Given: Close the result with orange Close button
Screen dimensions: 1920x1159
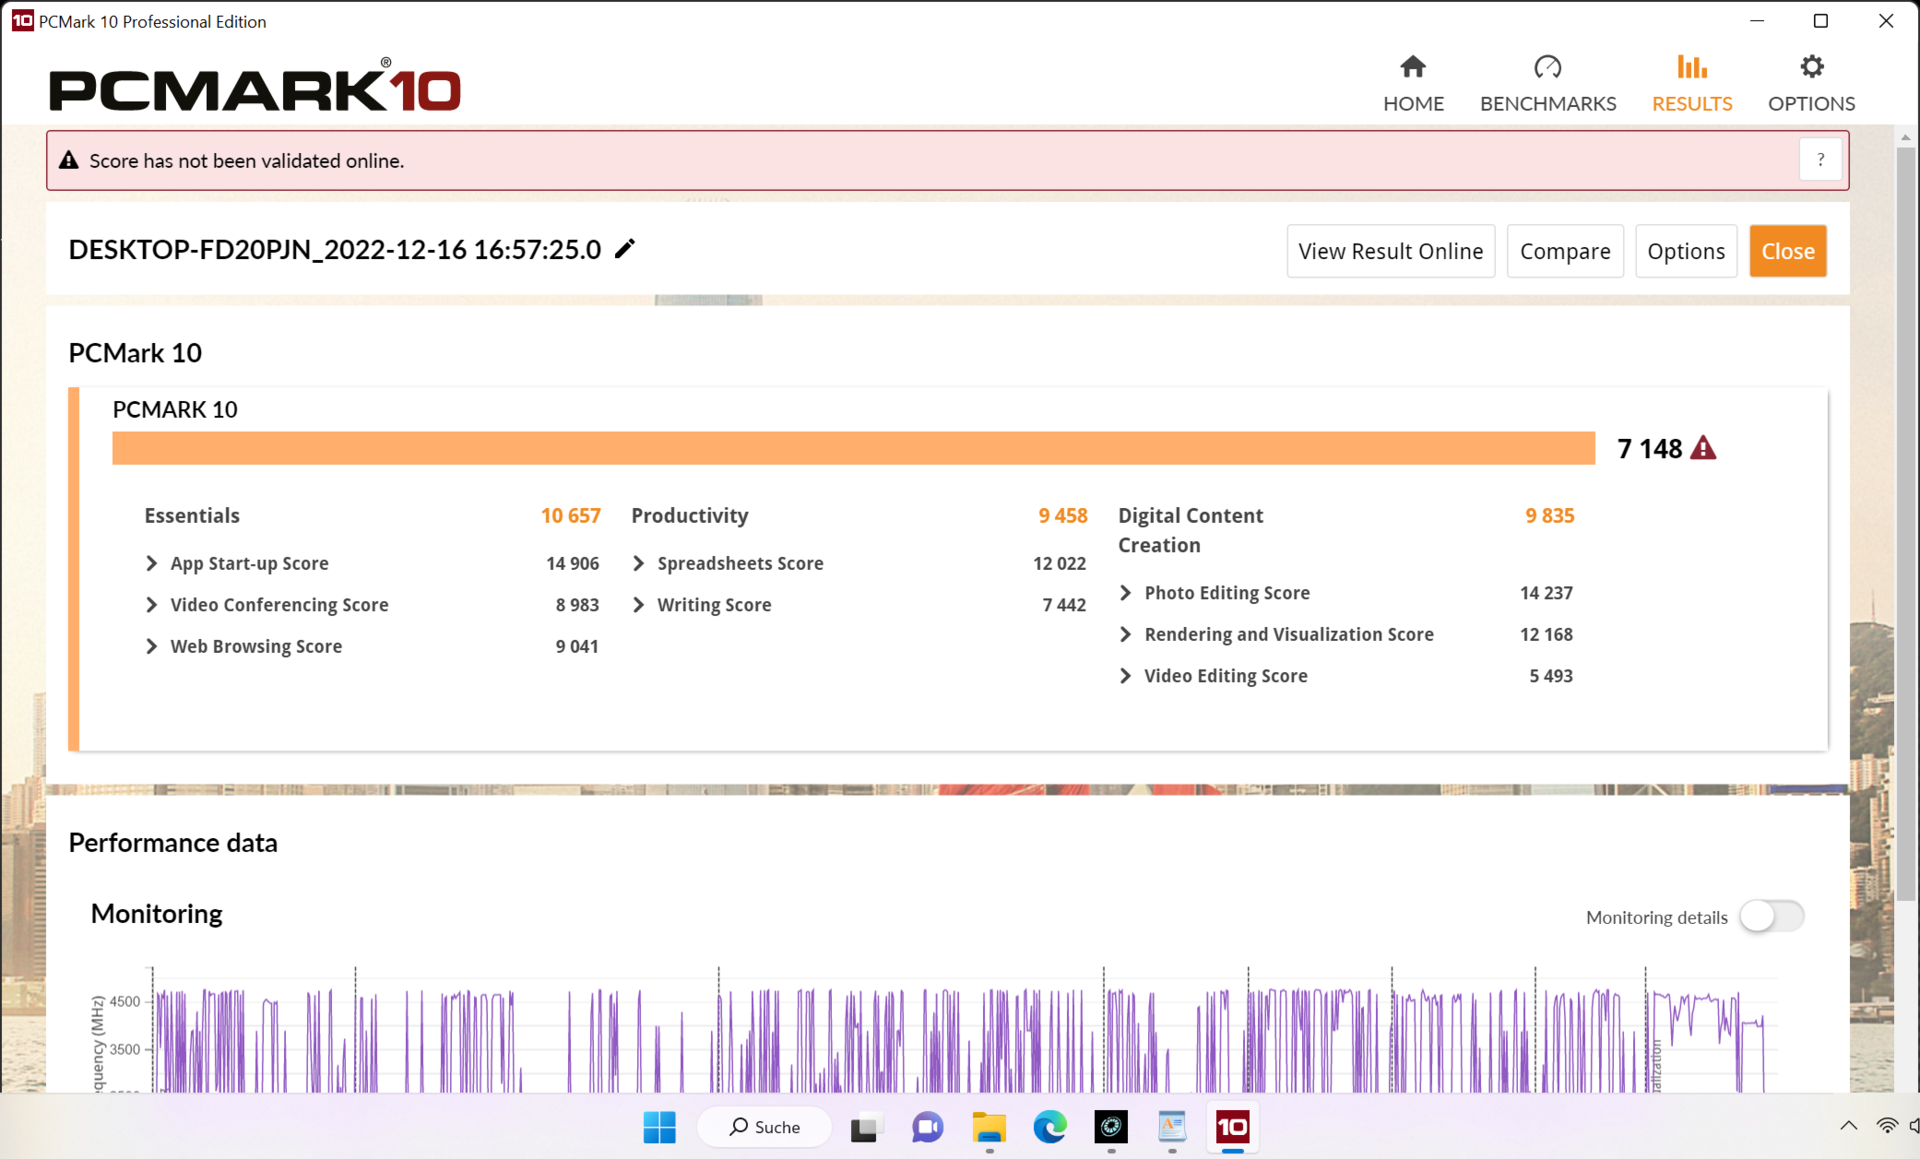Looking at the screenshot, I should coord(1788,251).
